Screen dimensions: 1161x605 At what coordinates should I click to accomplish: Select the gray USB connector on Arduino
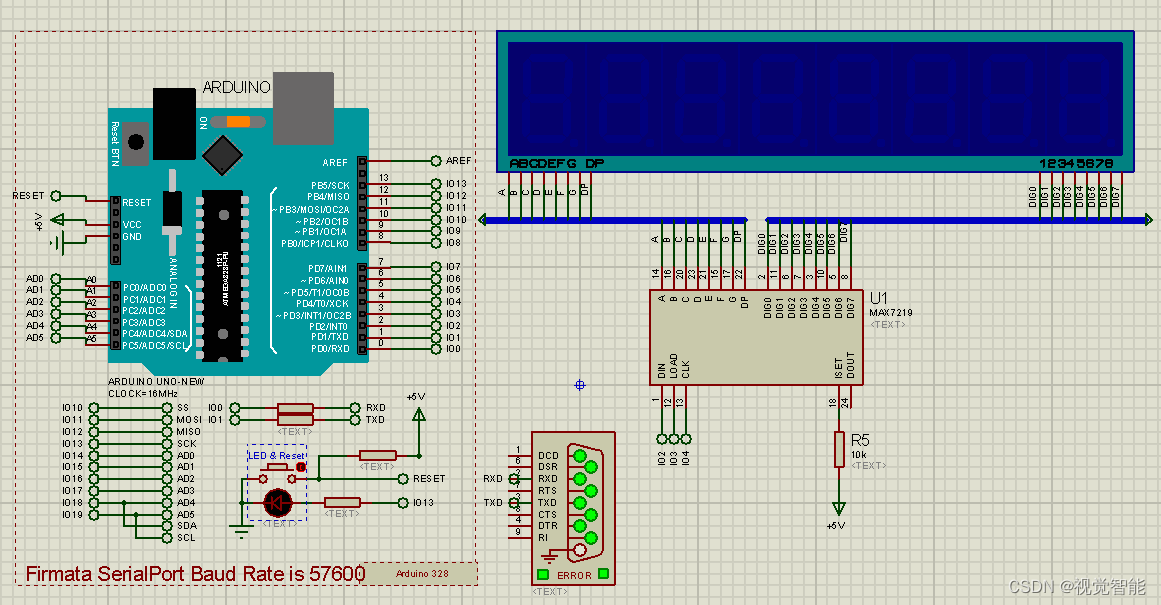click(303, 108)
